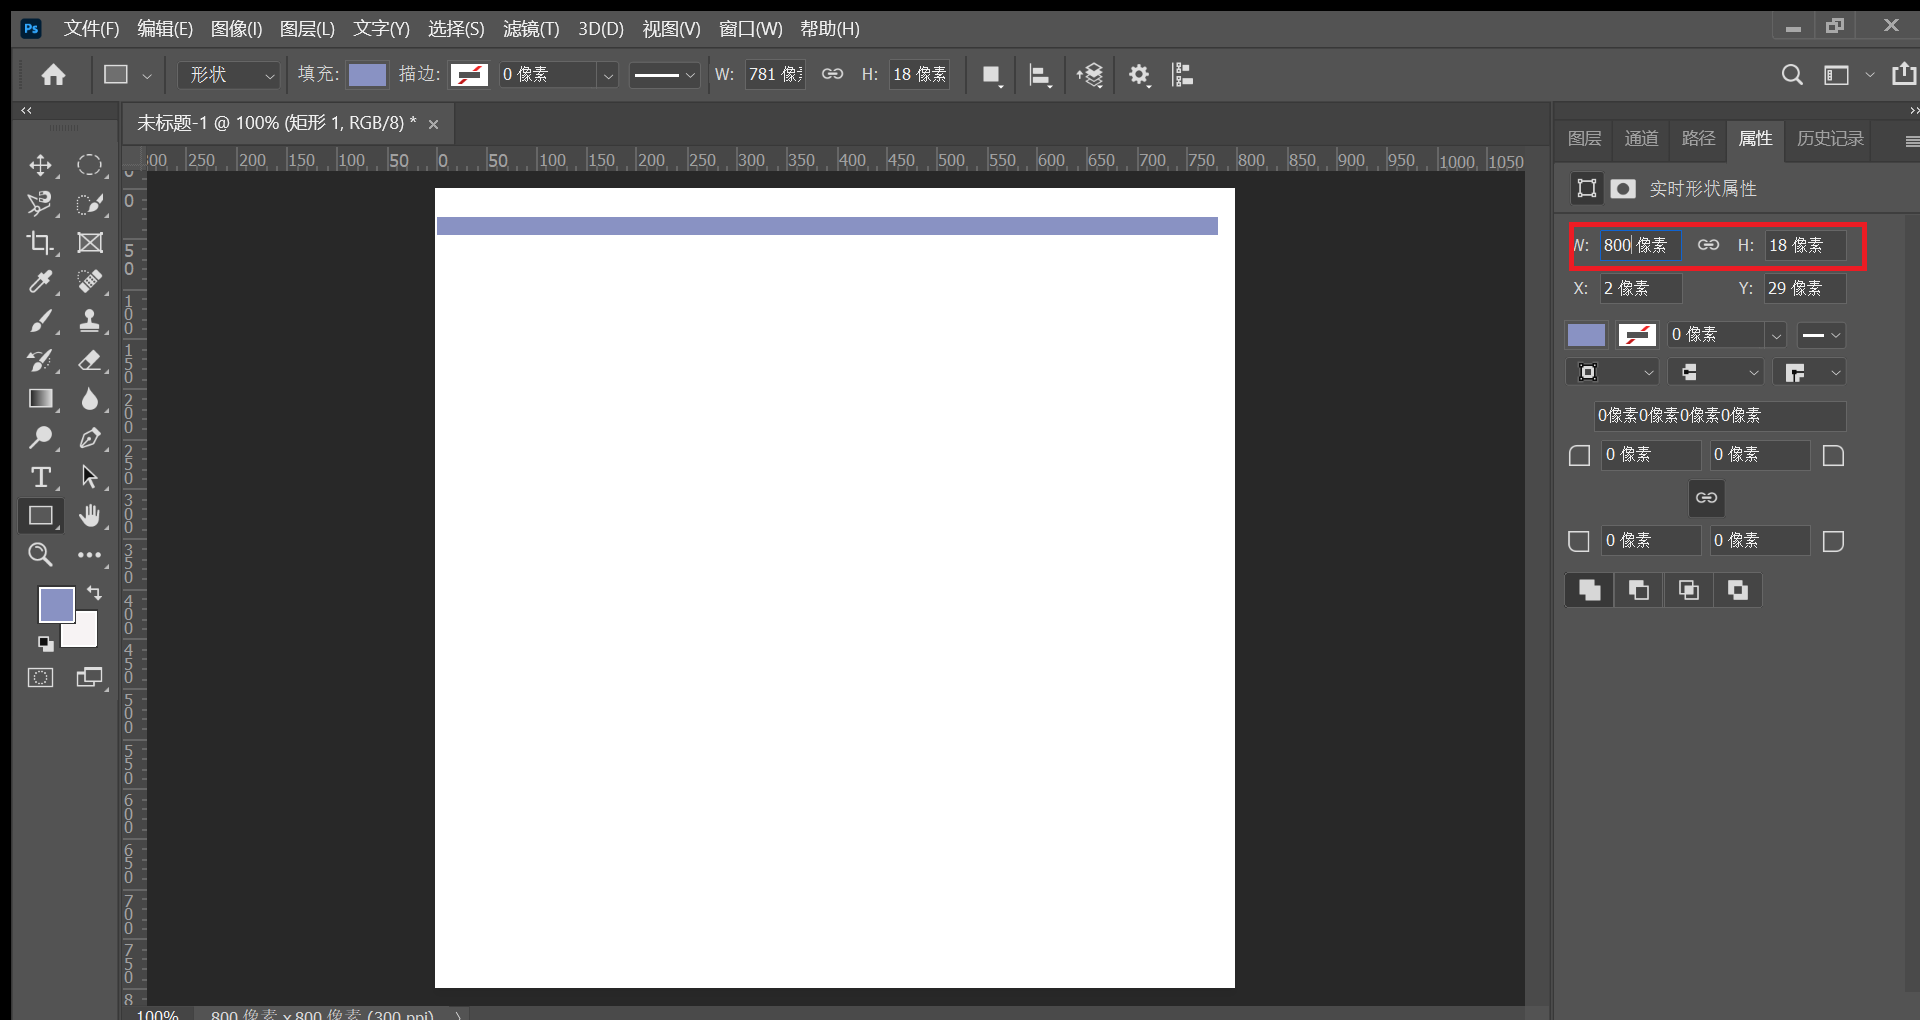
Task: Select the Pen tool
Action: pos(90,438)
